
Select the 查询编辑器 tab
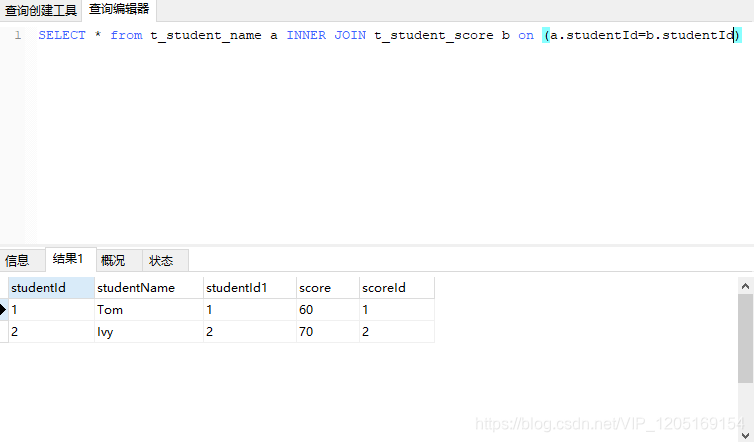(119, 10)
